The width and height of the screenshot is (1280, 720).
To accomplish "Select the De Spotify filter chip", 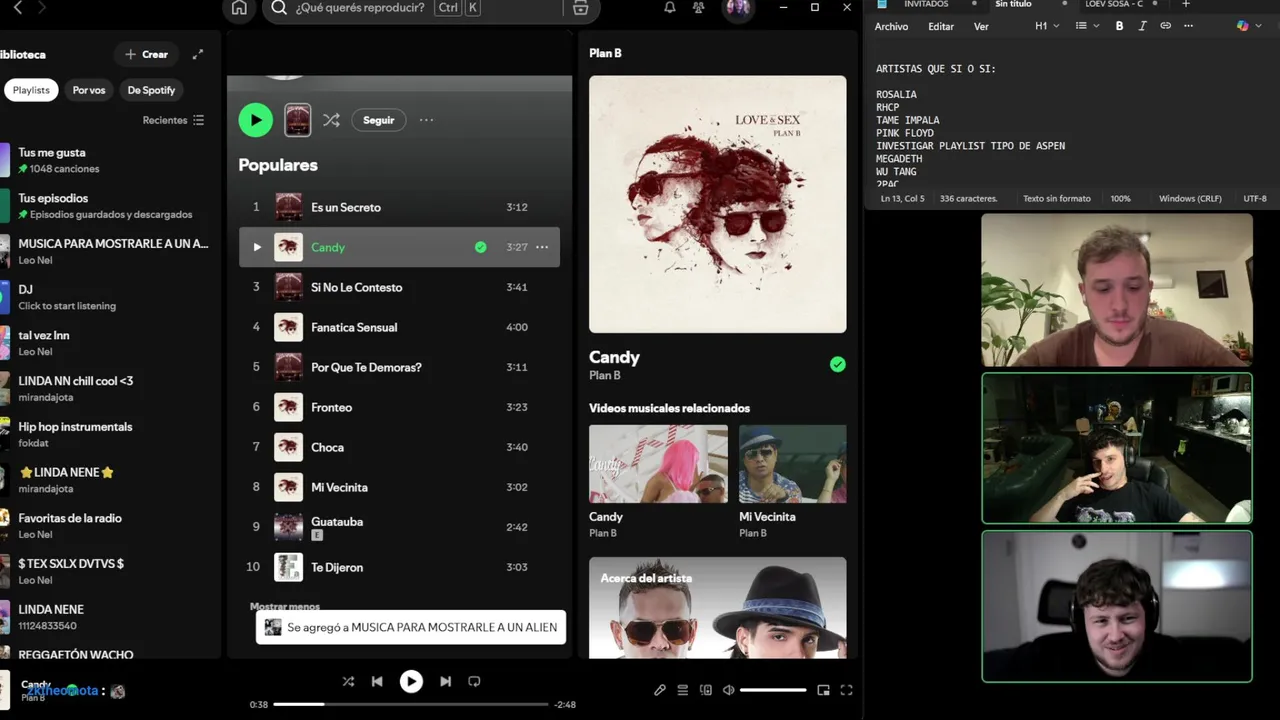I will [151, 90].
